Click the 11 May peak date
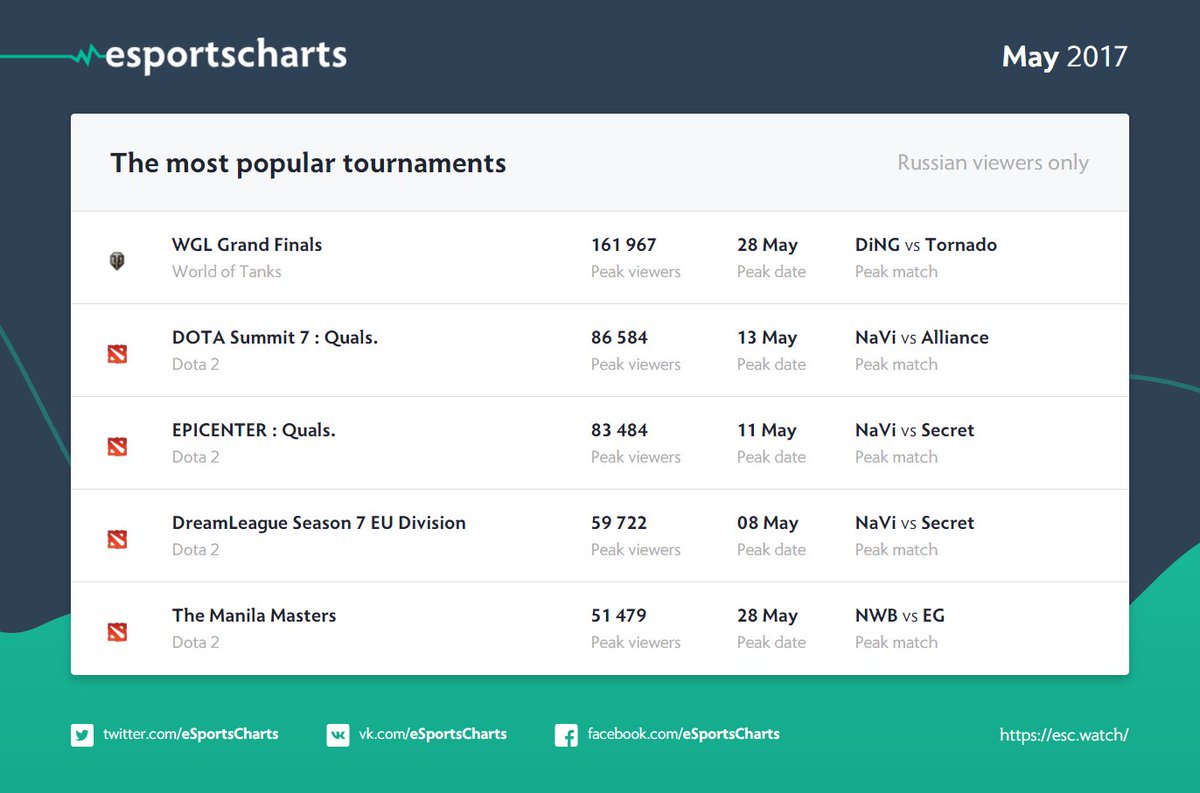 [767, 431]
